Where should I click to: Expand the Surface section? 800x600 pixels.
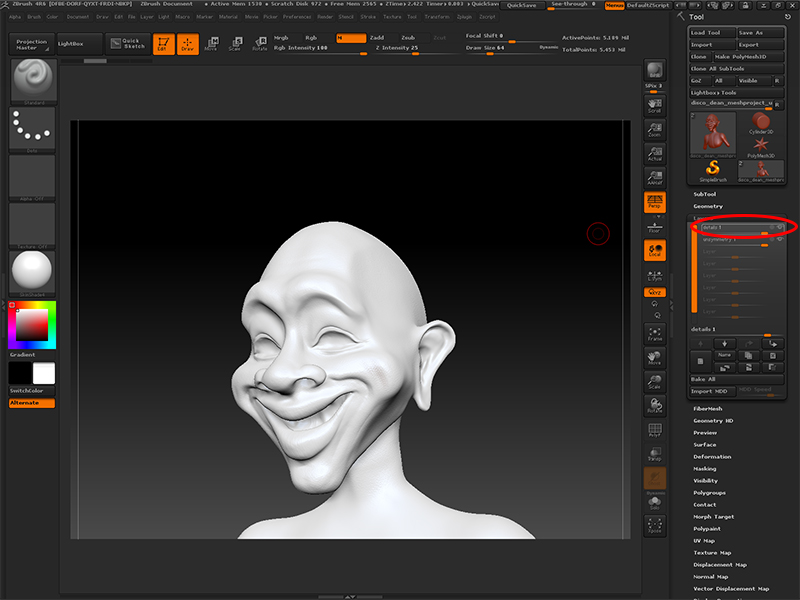[x=705, y=445]
